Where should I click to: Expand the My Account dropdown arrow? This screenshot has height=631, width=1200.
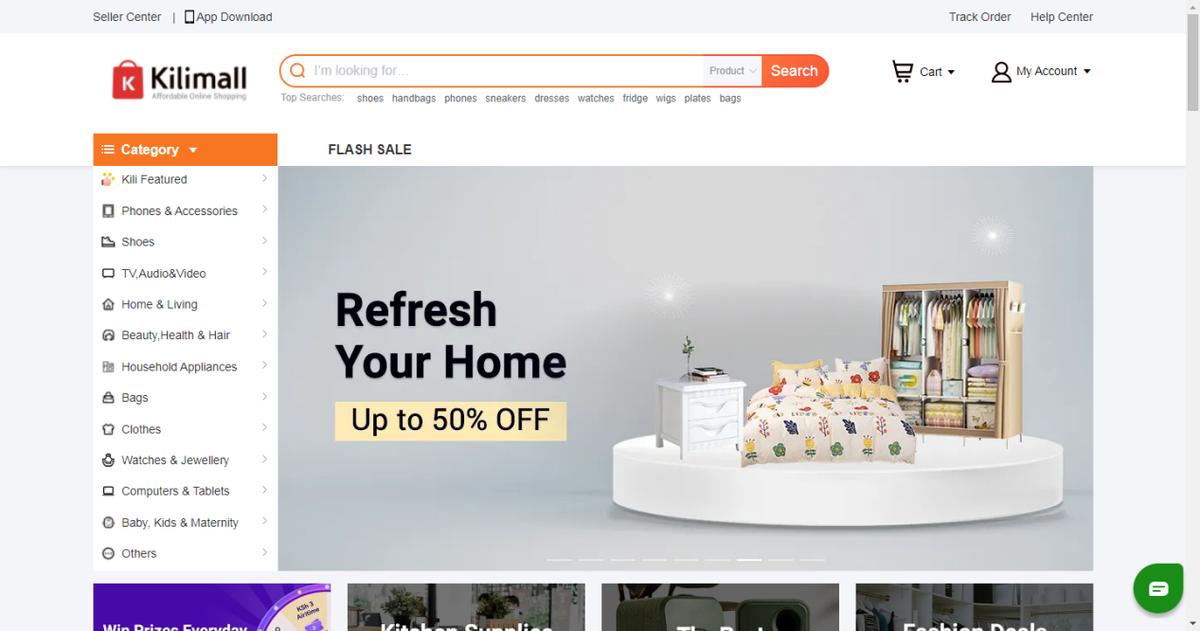(1087, 72)
